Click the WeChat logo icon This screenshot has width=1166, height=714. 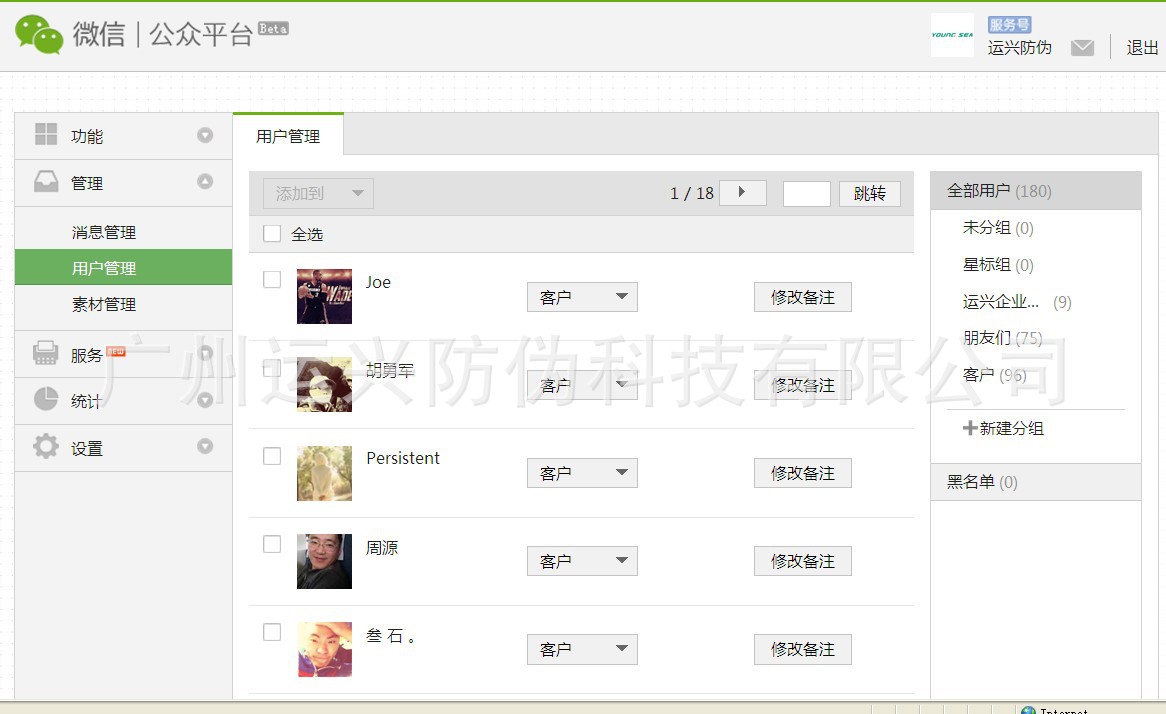(x=39, y=34)
